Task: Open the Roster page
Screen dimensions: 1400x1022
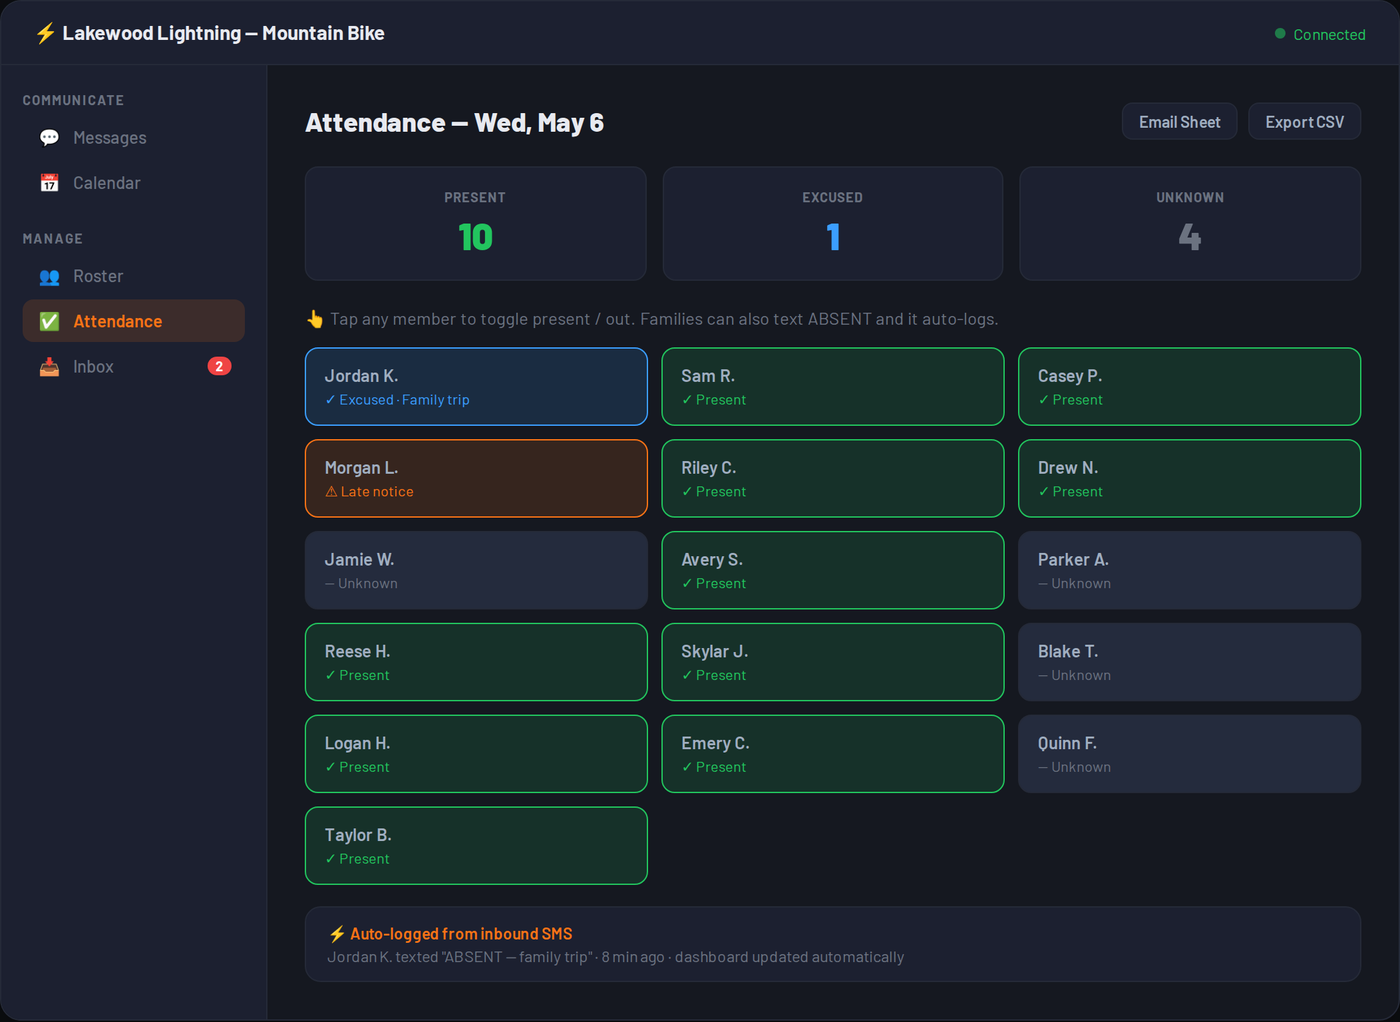Action: click(134, 276)
